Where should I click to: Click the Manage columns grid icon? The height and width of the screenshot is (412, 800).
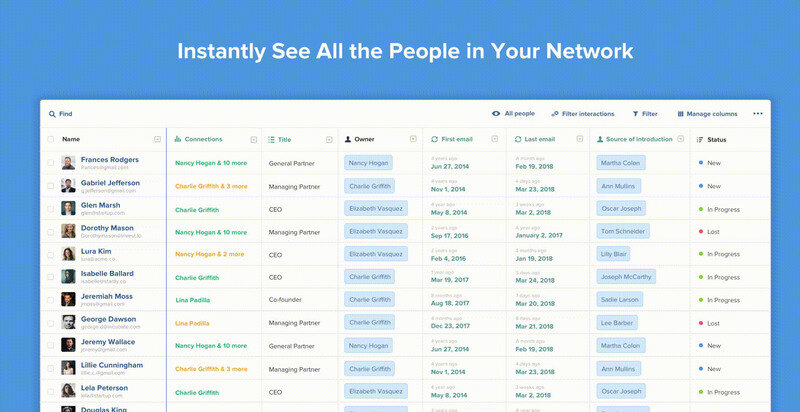681,114
